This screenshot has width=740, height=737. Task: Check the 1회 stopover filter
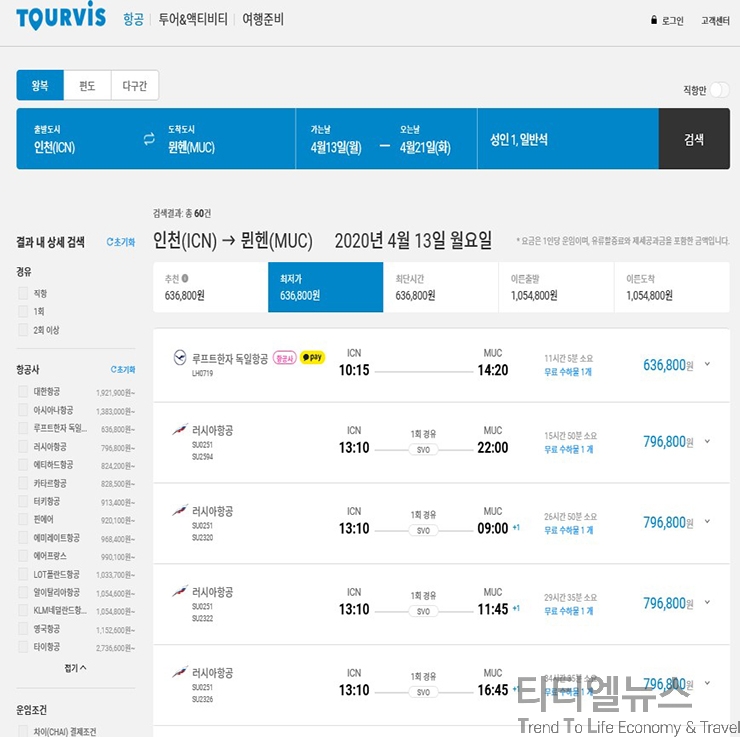click(x=23, y=311)
